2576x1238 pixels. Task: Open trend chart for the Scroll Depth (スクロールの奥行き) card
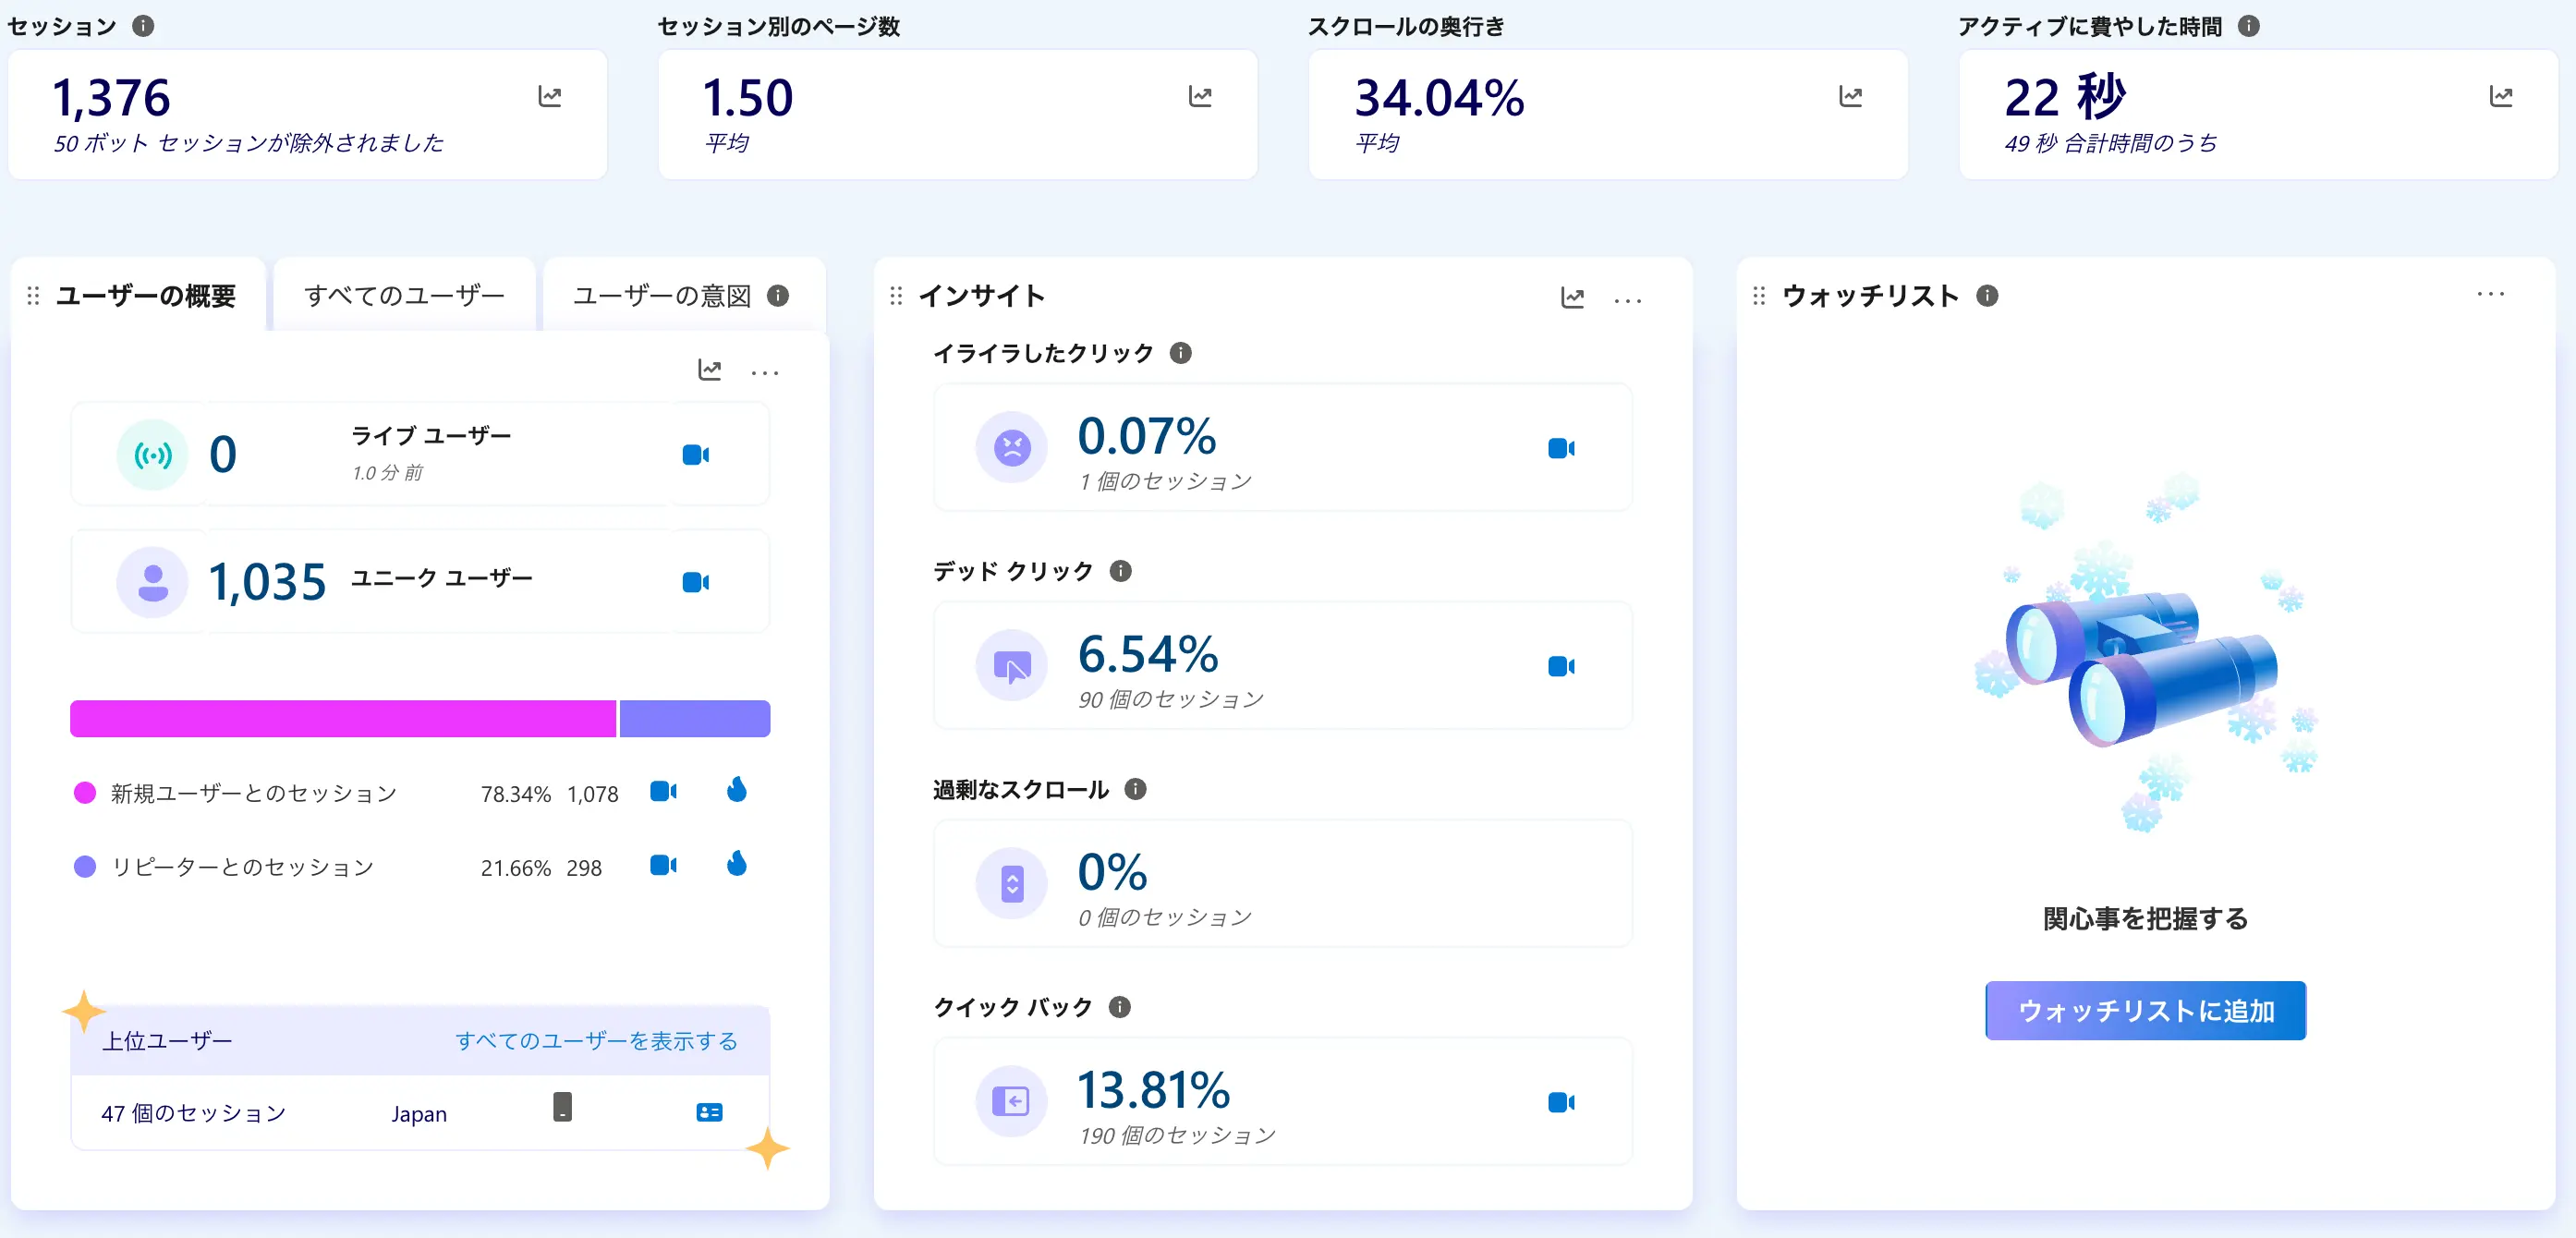coord(1850,97)
